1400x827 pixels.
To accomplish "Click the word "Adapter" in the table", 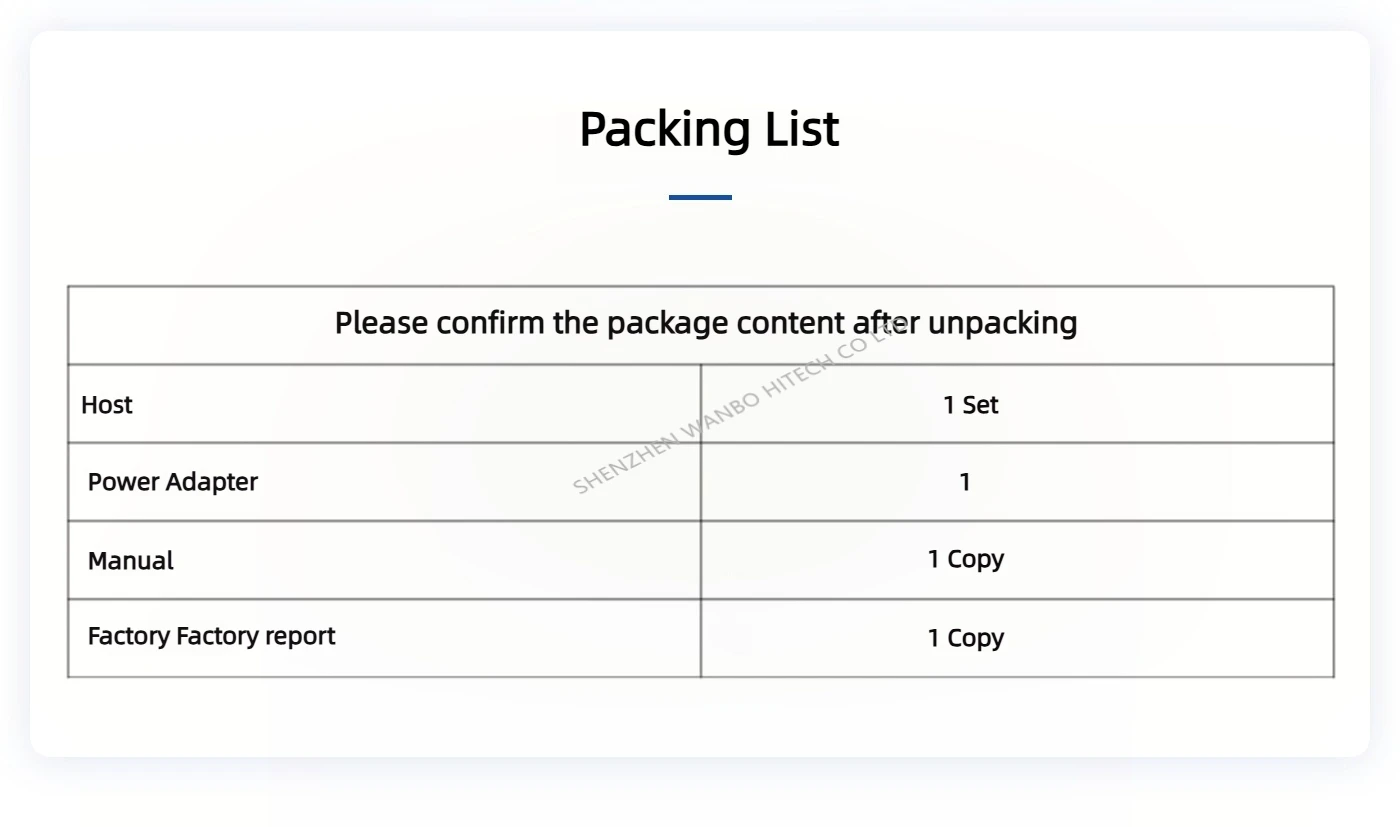I will click(212, 482).
